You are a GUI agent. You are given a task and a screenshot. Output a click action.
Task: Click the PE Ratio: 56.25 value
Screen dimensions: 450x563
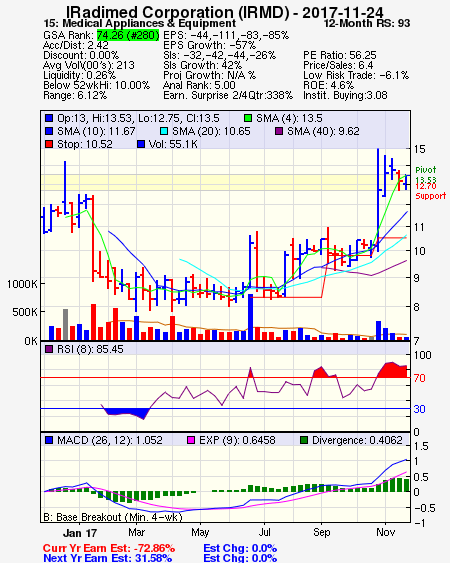[340, 55]
